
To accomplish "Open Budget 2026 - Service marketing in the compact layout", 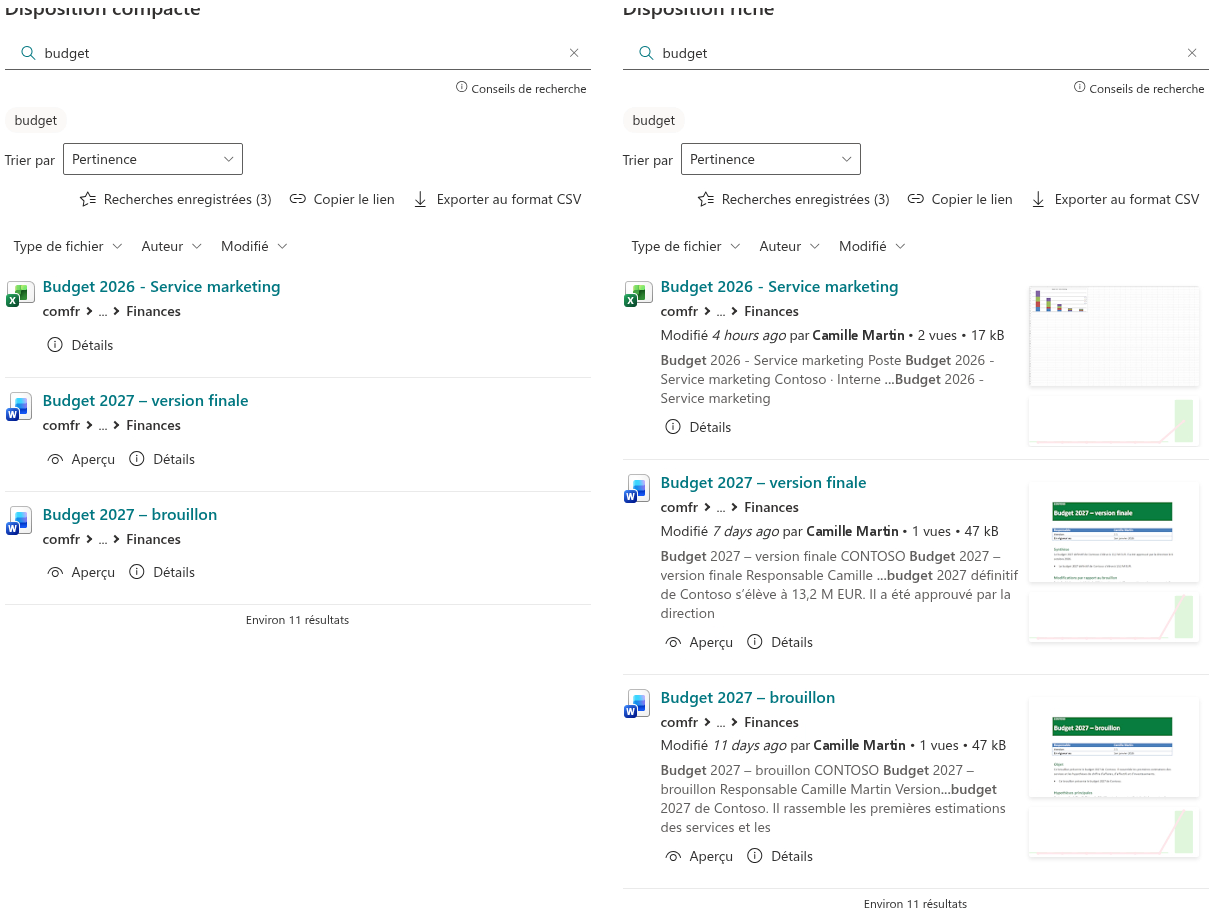I will click(x=162, y=287).
